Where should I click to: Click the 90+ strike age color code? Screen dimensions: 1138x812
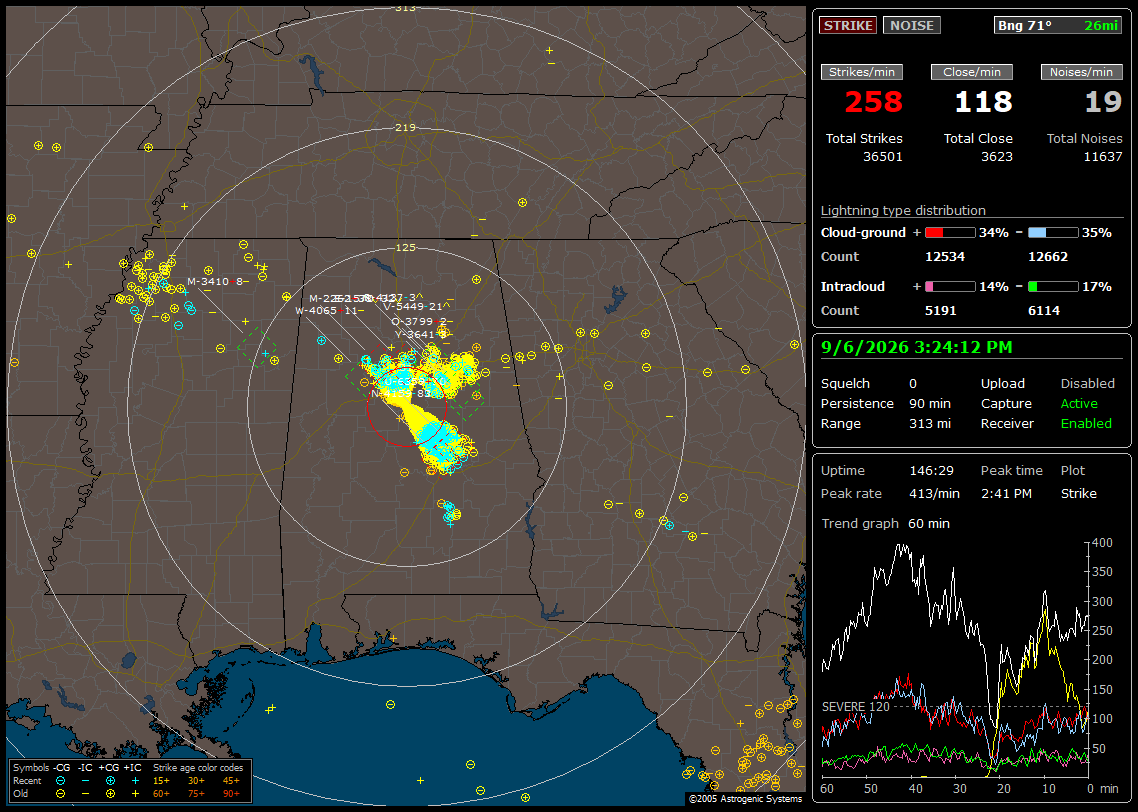[x=232, y=794]
